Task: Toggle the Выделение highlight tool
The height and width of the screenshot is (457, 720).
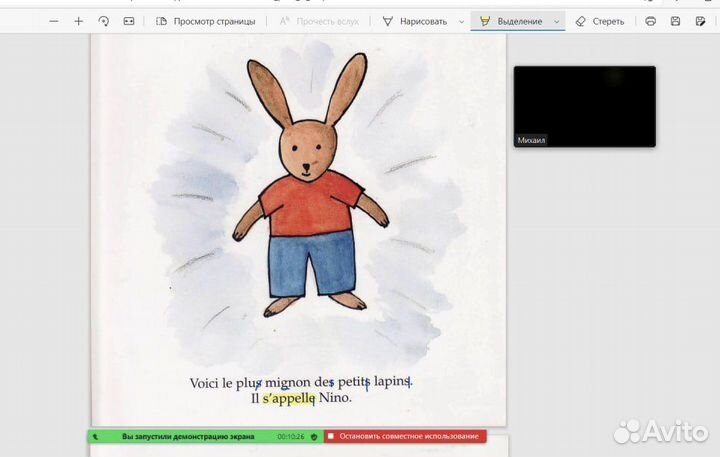Action: coord(511,21)
